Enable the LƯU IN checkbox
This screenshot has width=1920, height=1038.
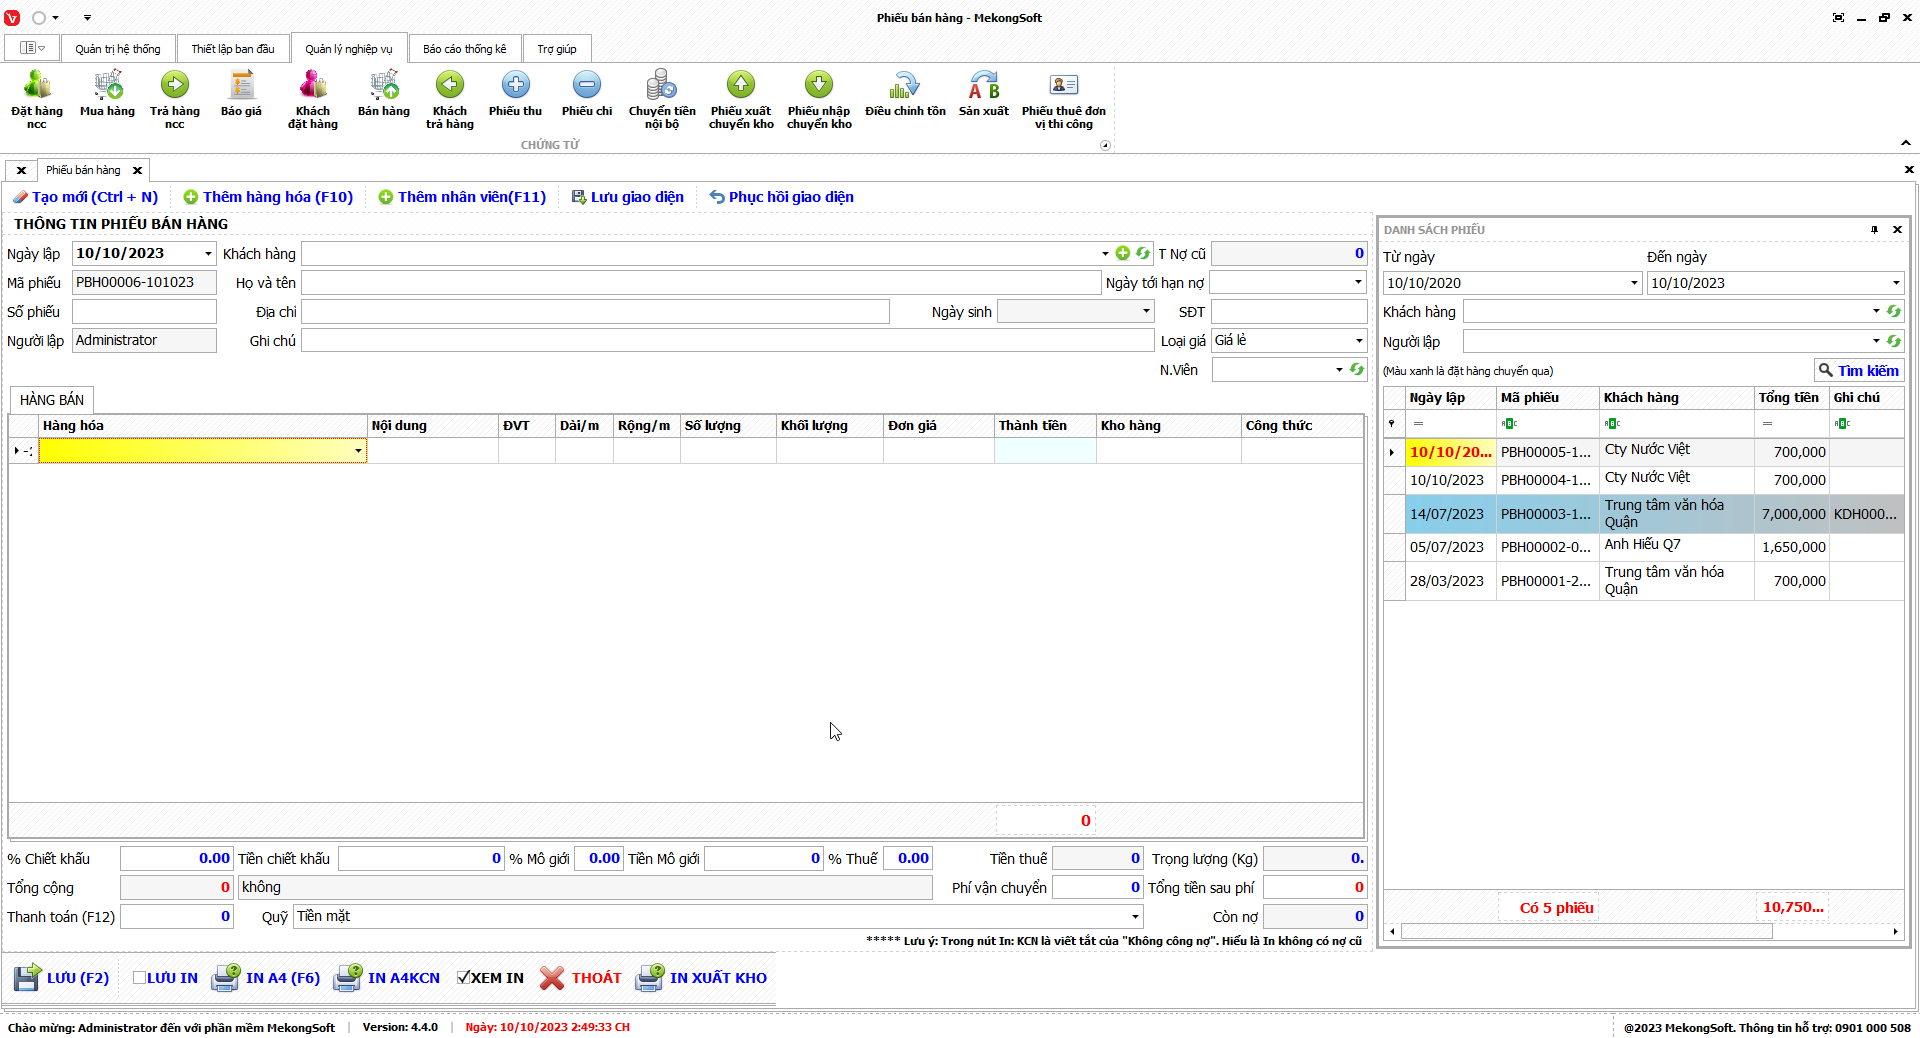click(140, 978)
